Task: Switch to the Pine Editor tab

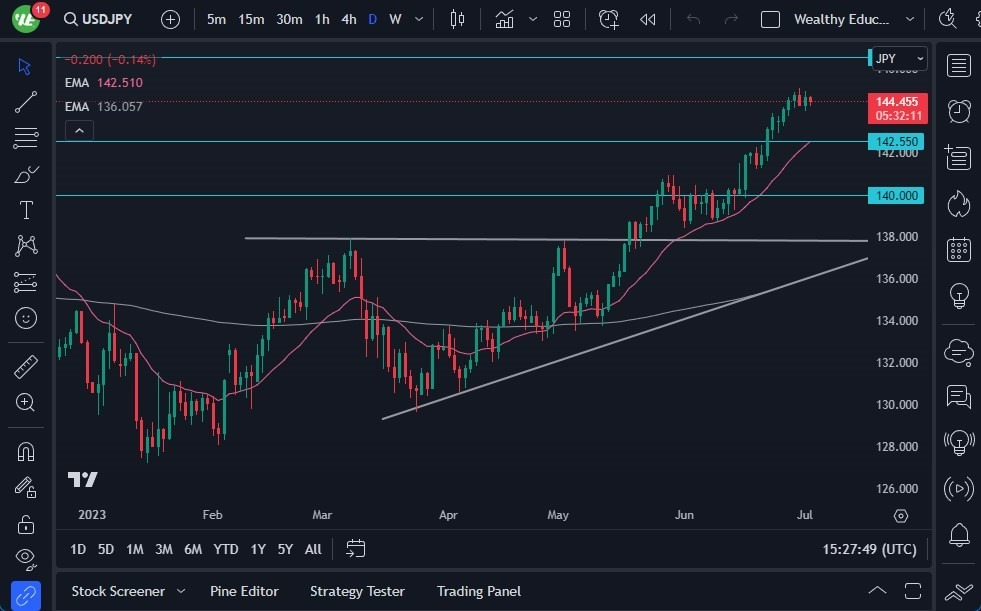Action: point(244,591)
